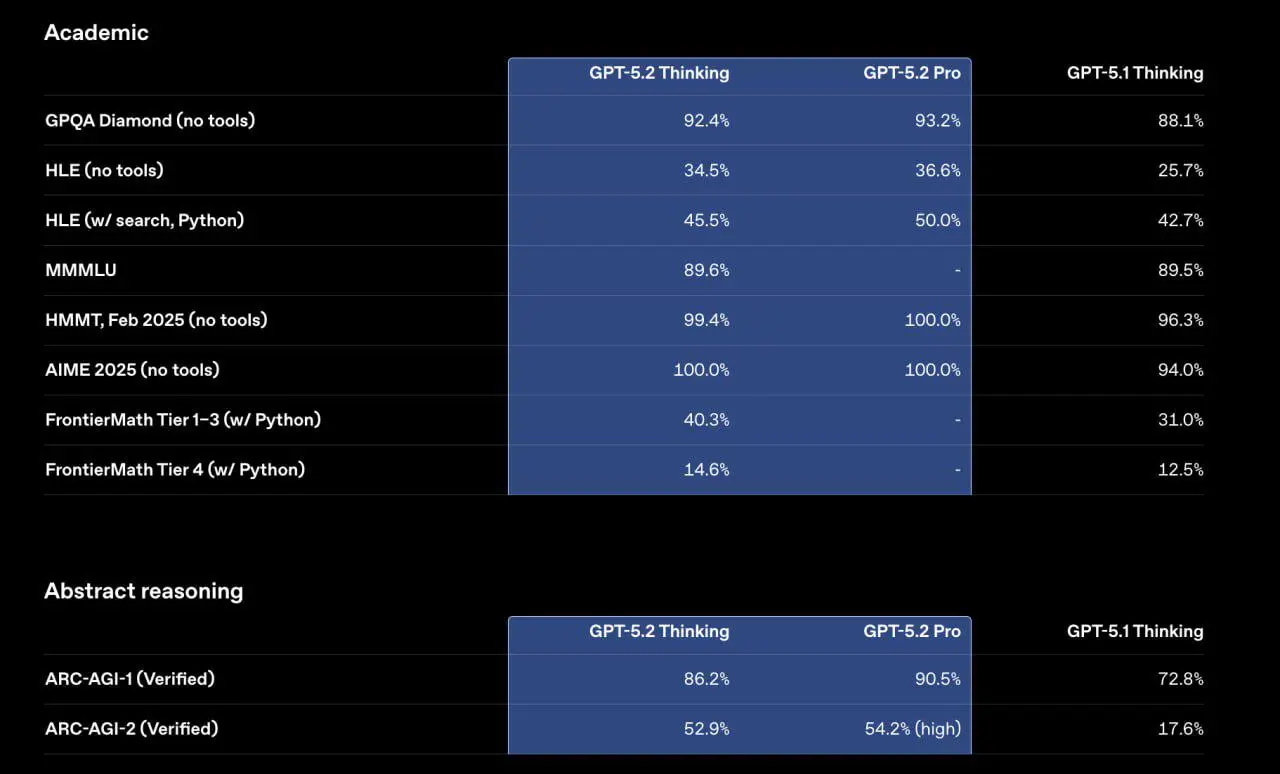
Task: Click FrontierMath Tier 4 row label
Action: [175, 470]
